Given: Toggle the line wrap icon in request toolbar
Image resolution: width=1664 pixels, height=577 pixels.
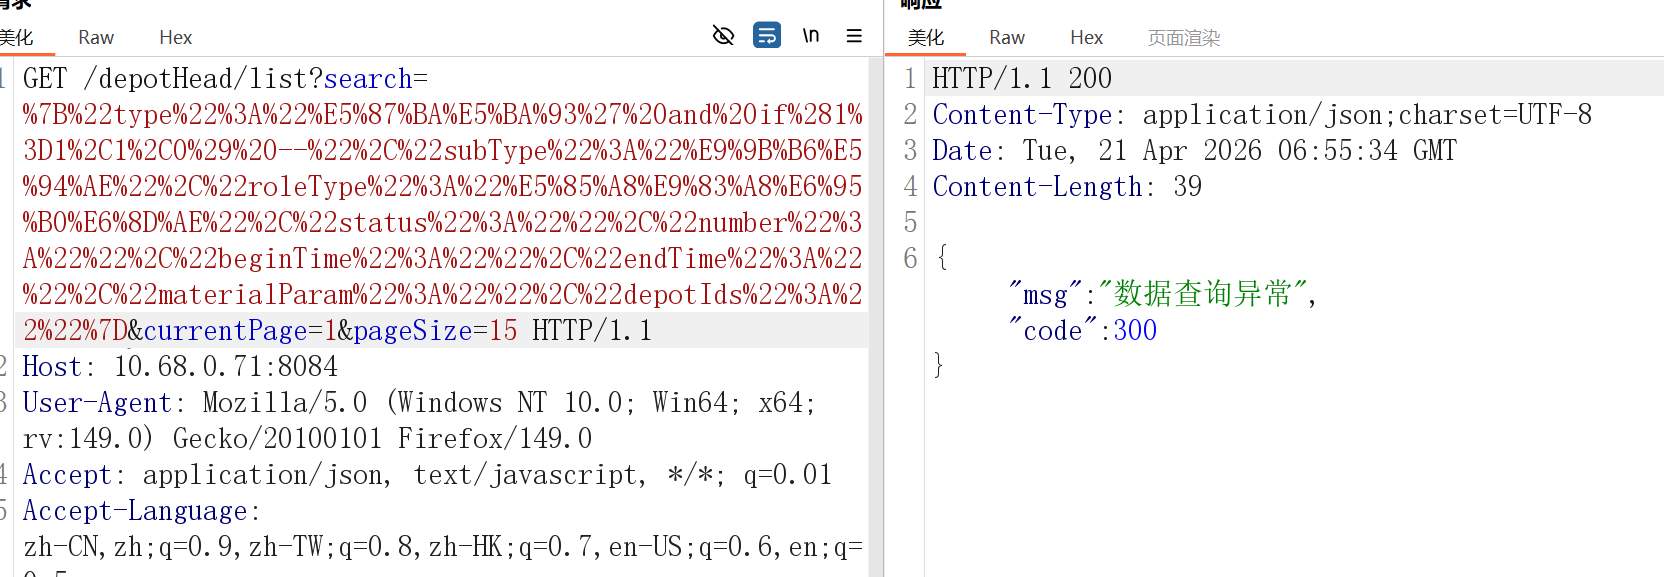Looking at the screenshot, I should [767, 36].
